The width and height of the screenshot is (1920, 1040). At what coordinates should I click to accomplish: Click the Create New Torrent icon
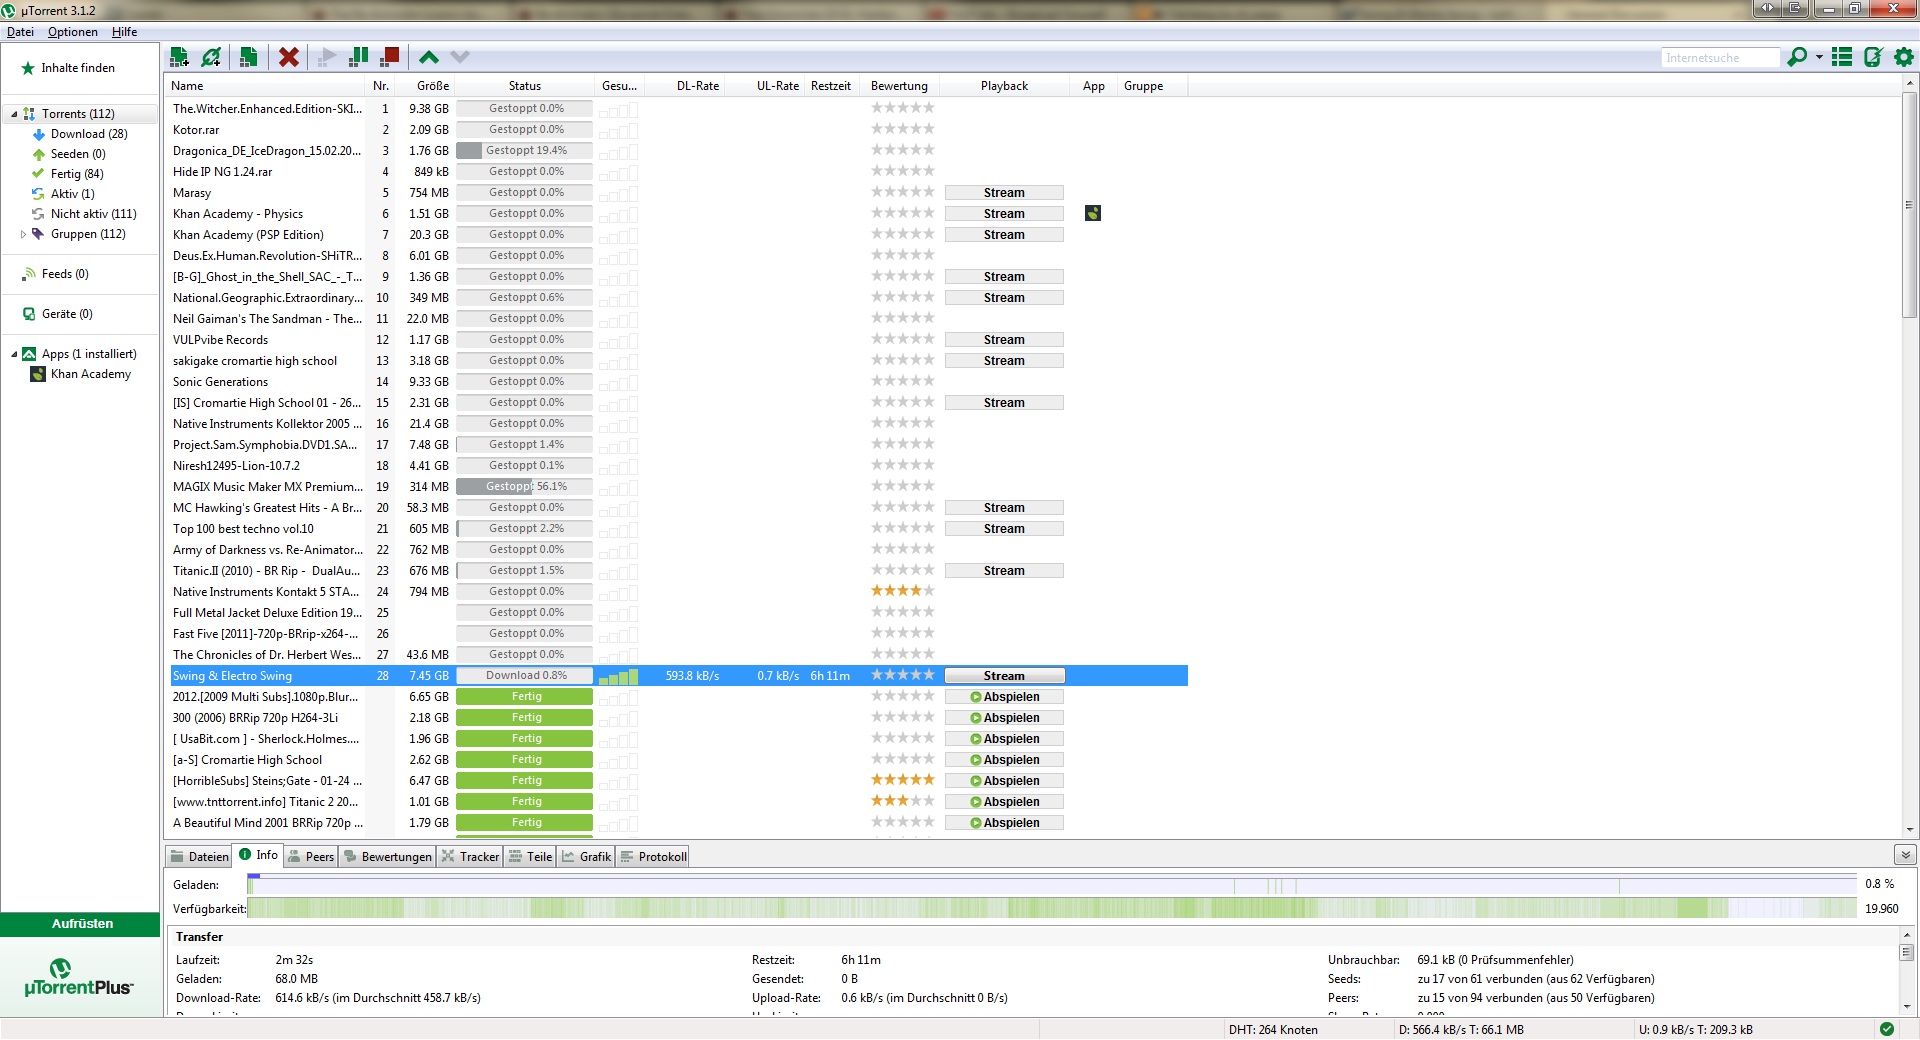(248, 57)
